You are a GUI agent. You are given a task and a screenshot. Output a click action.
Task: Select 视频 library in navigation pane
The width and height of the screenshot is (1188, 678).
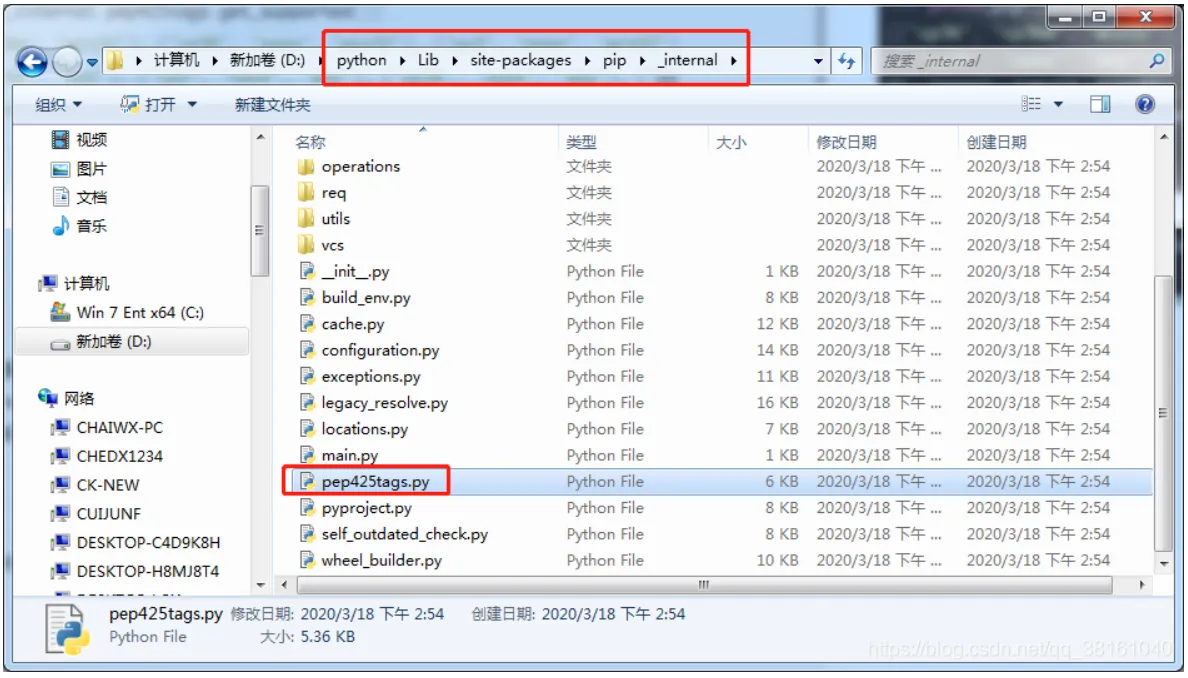click(80, 139)
